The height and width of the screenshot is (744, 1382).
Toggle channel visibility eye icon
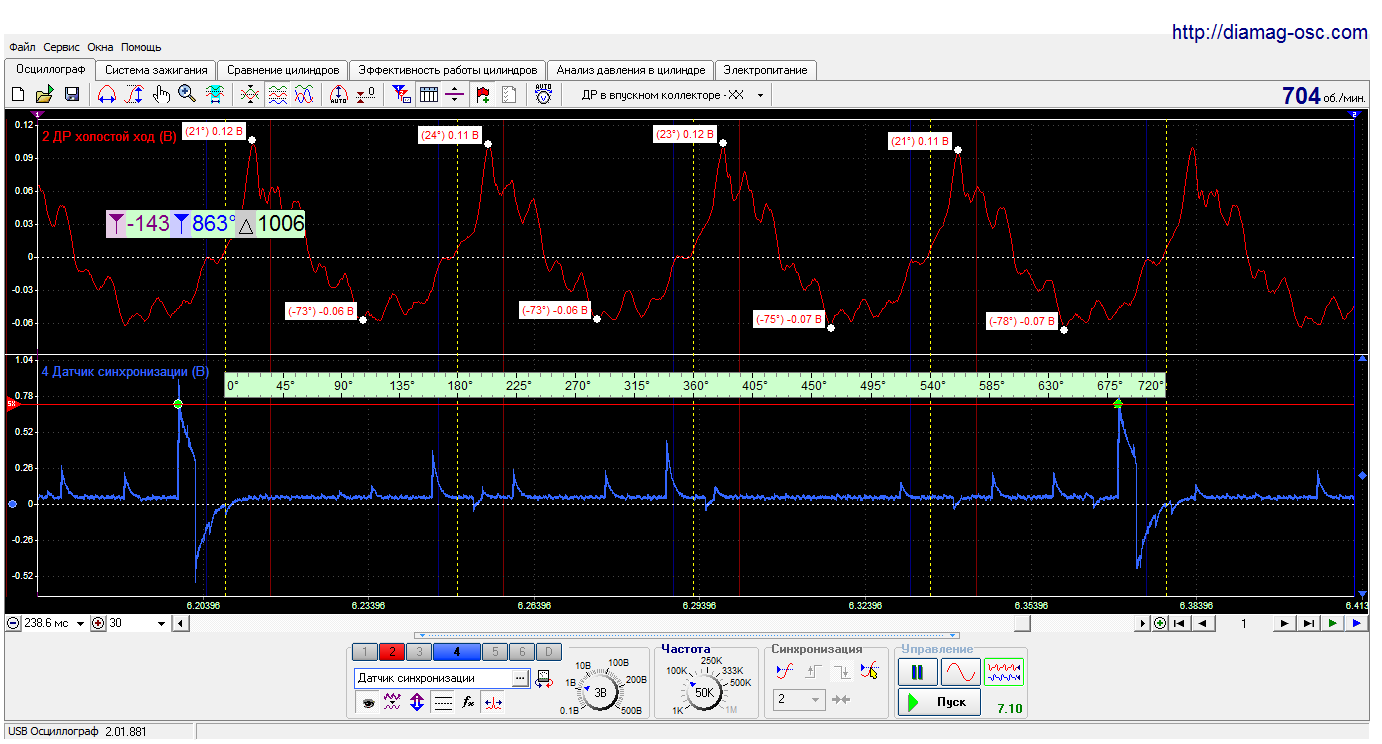point(368,703)
